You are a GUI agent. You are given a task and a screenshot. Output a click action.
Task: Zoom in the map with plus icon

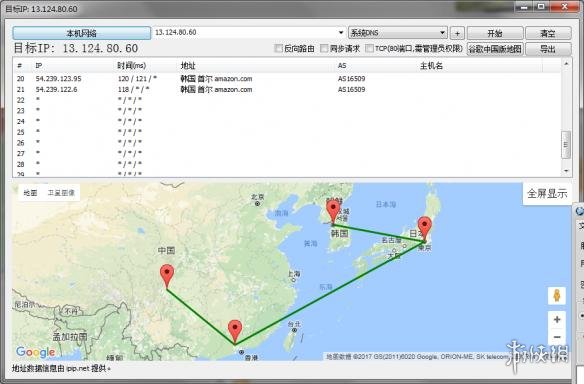pyautogui.click(x=557, y=319)
